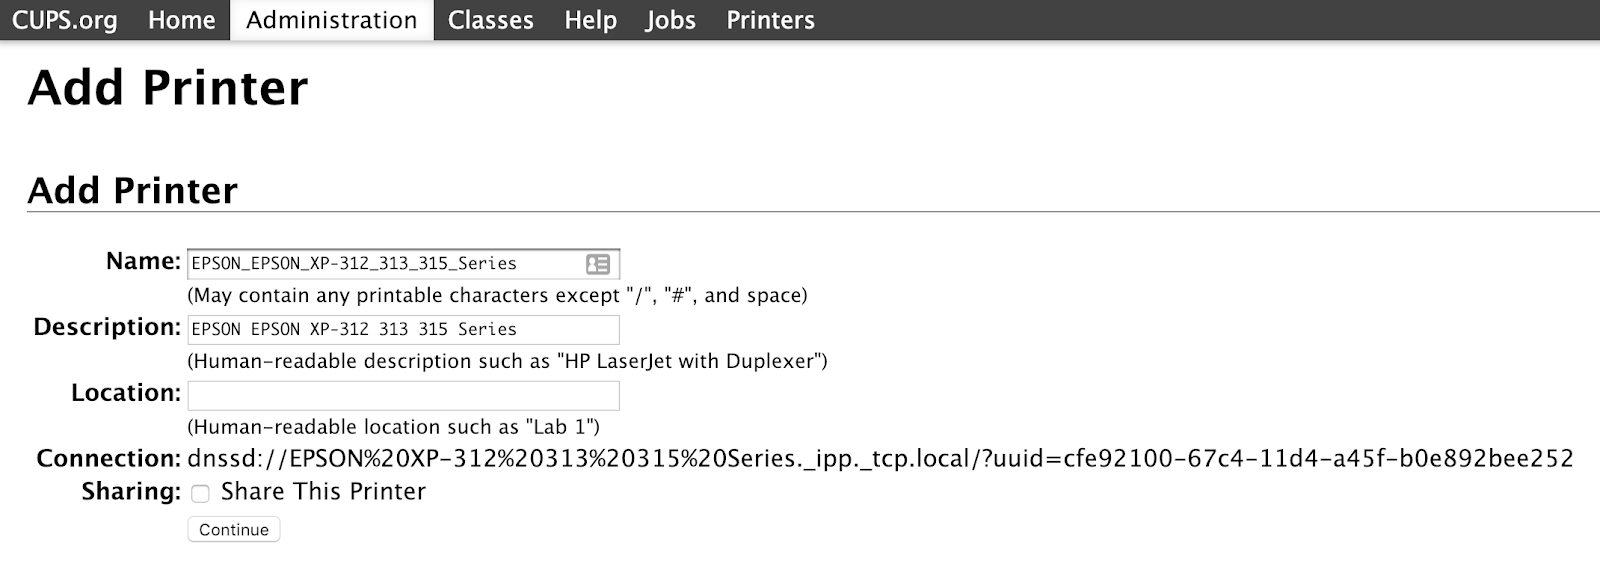Visit the CUPS.org link
Viewport: 1600px width, 561px height.
[64, 20]
